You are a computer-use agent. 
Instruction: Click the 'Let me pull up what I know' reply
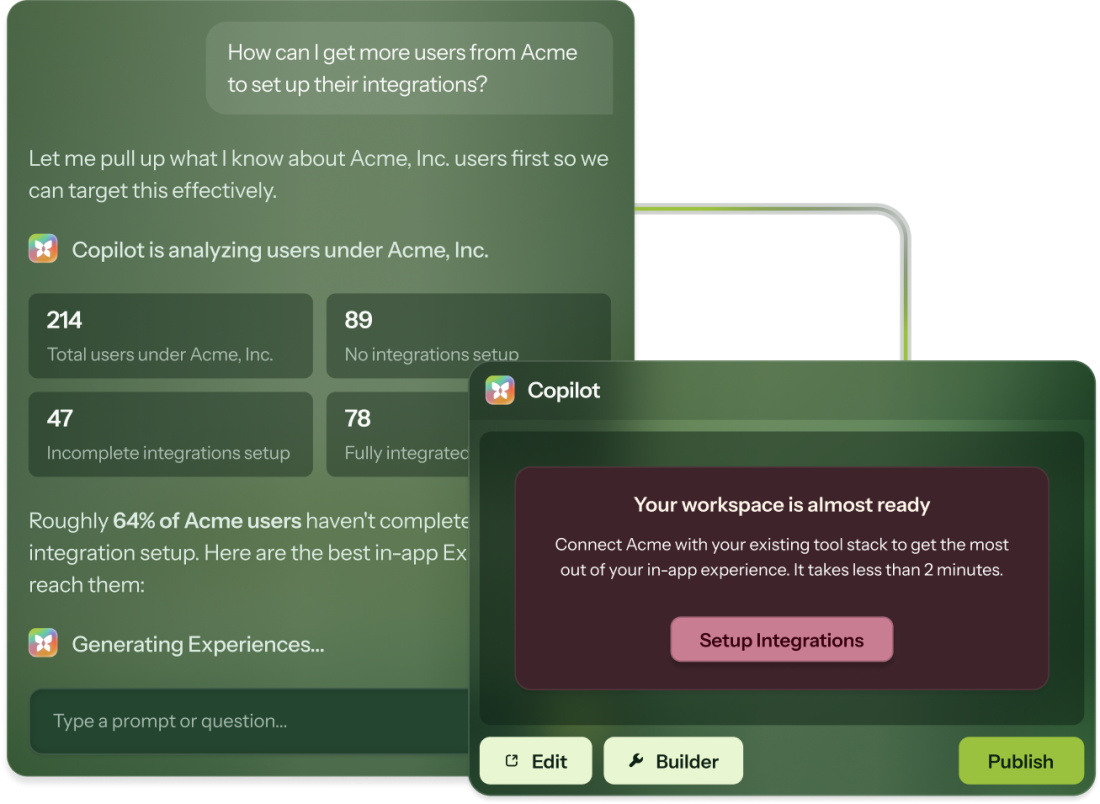click(x=318, y=174)
